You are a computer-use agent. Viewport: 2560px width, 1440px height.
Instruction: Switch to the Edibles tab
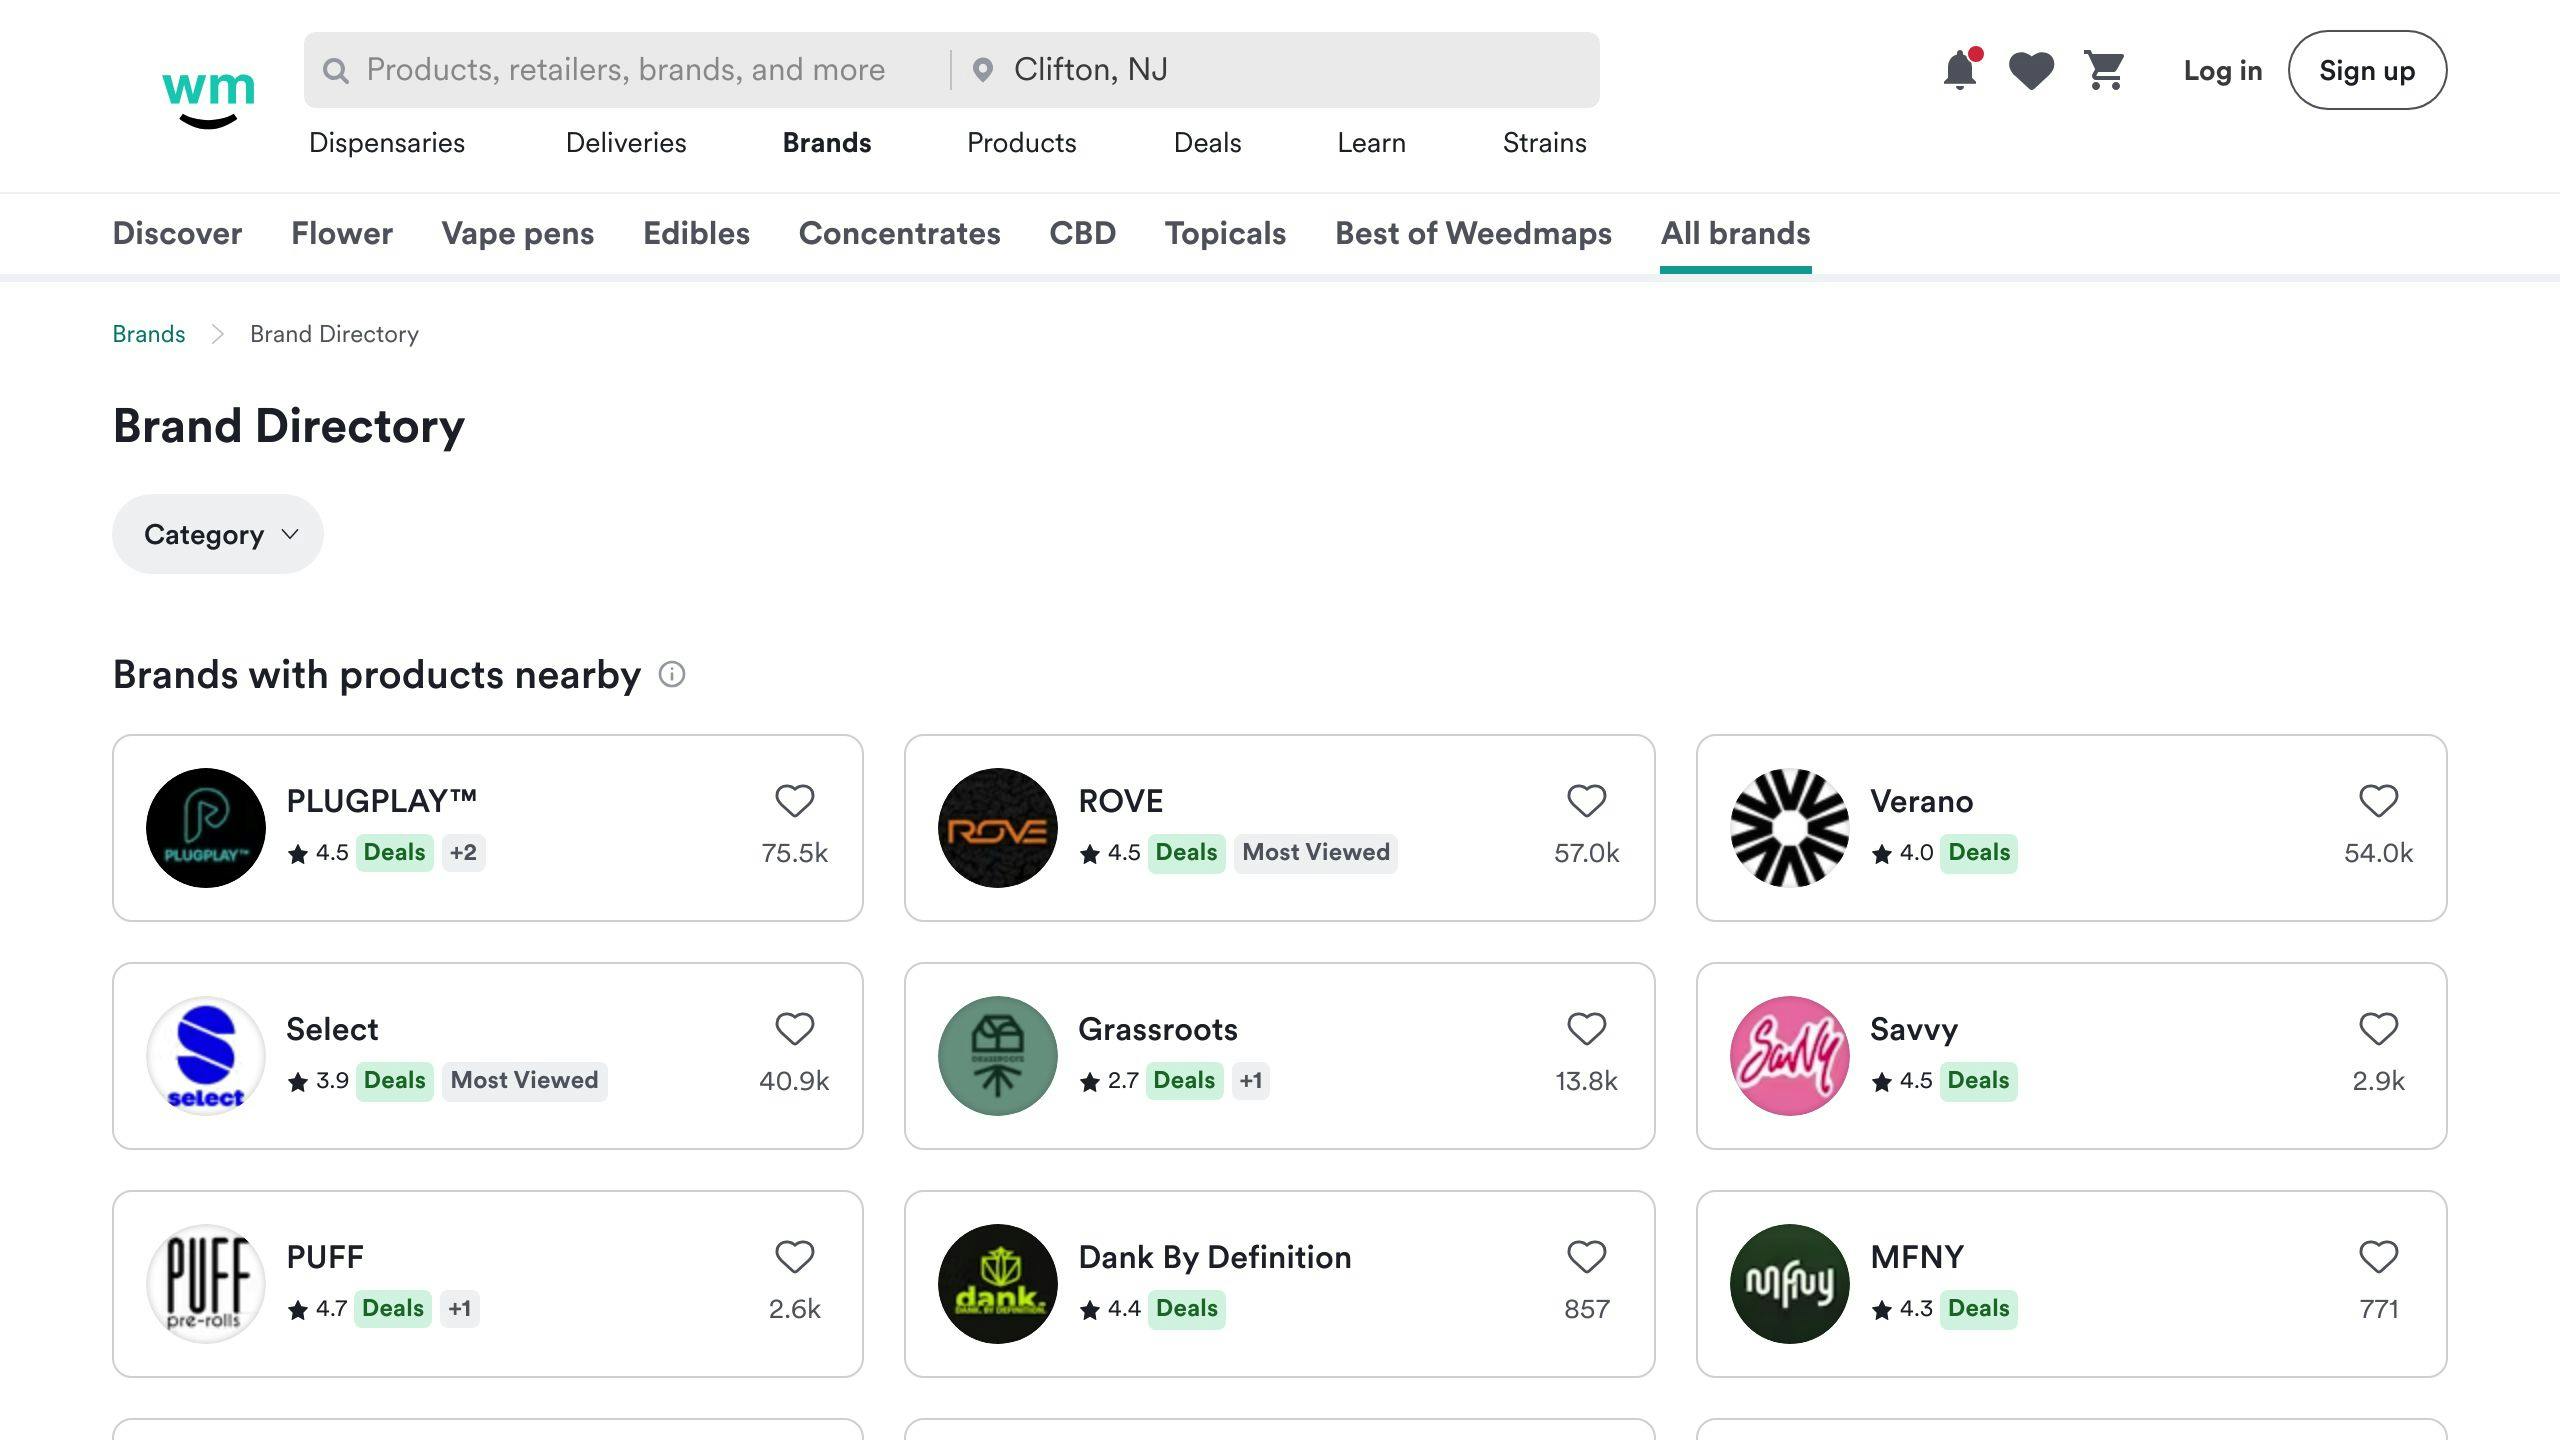(x=696, y=233)
